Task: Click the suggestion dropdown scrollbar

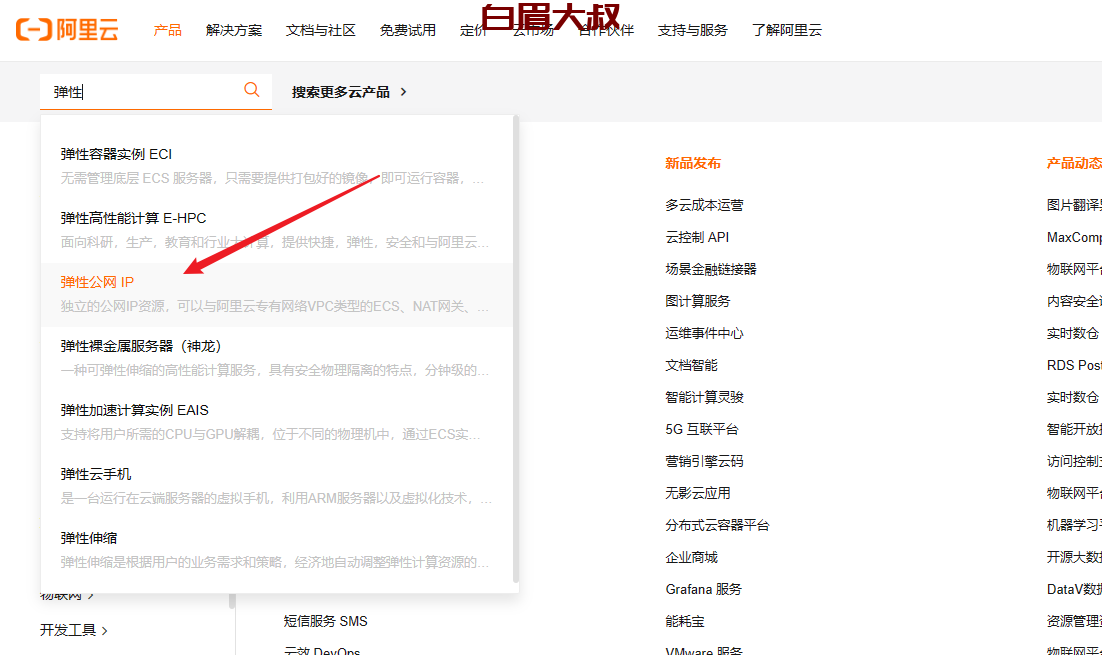Action: (x=516, y=349)
